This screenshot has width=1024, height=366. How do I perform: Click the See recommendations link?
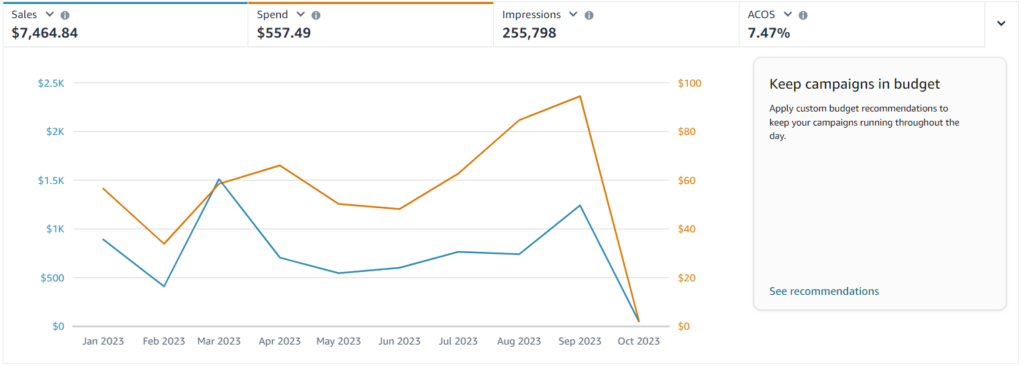pyautogui.click(x=824, y=291)
